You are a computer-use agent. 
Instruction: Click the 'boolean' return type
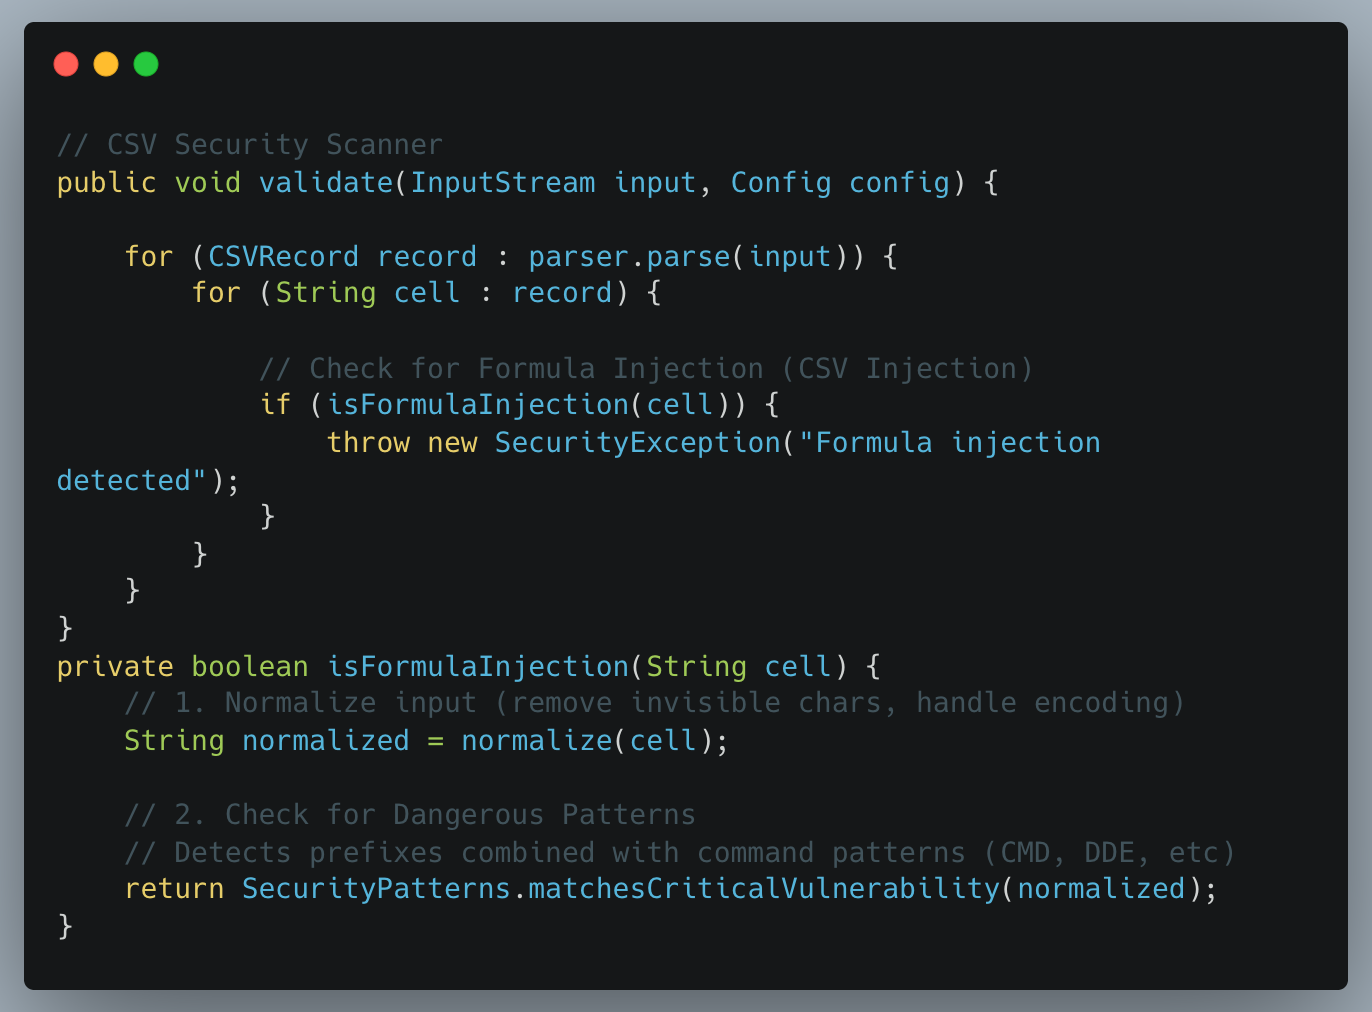250,667
